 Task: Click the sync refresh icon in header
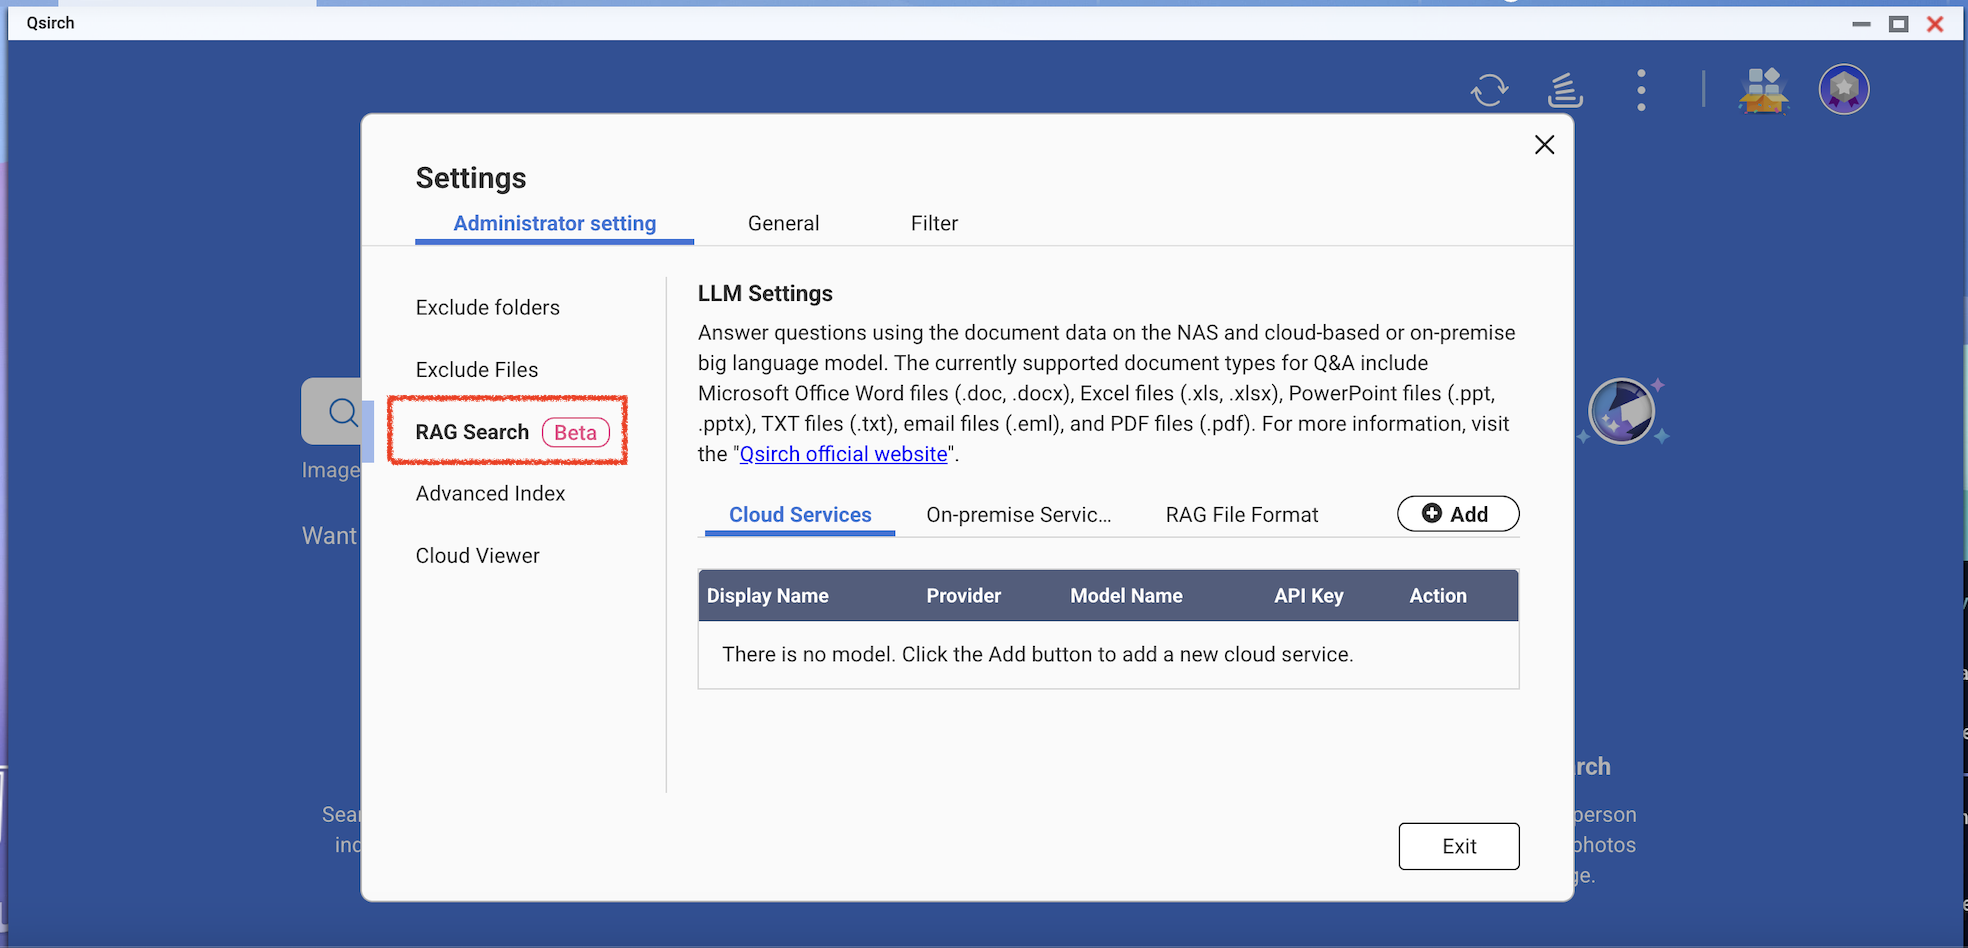[x=1489, y=90]
